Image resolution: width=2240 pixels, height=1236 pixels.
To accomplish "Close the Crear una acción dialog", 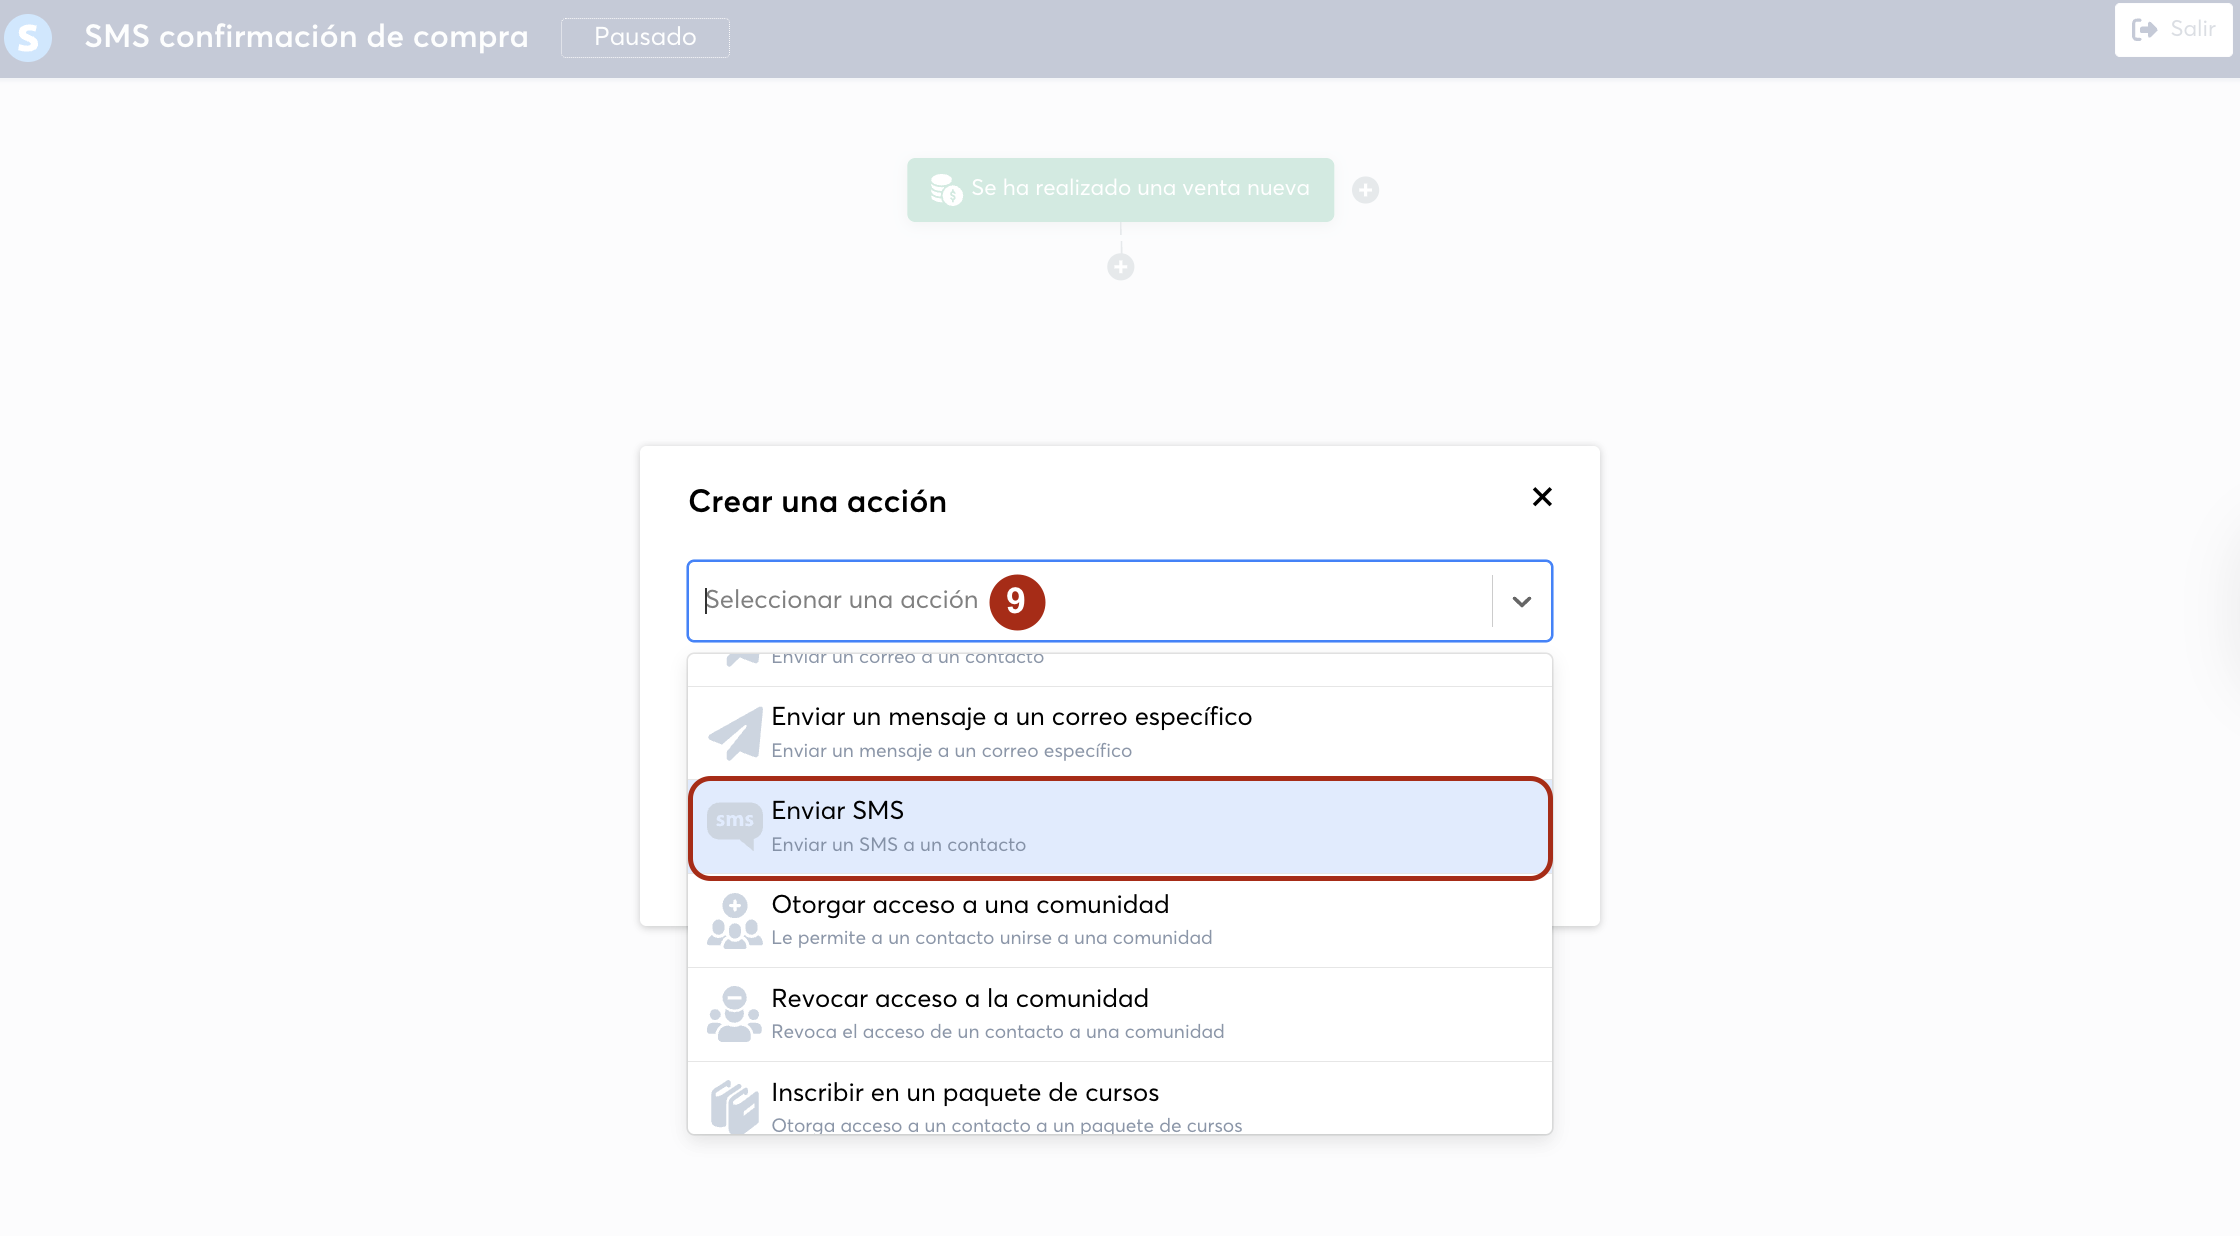I will click(1542, 497).
